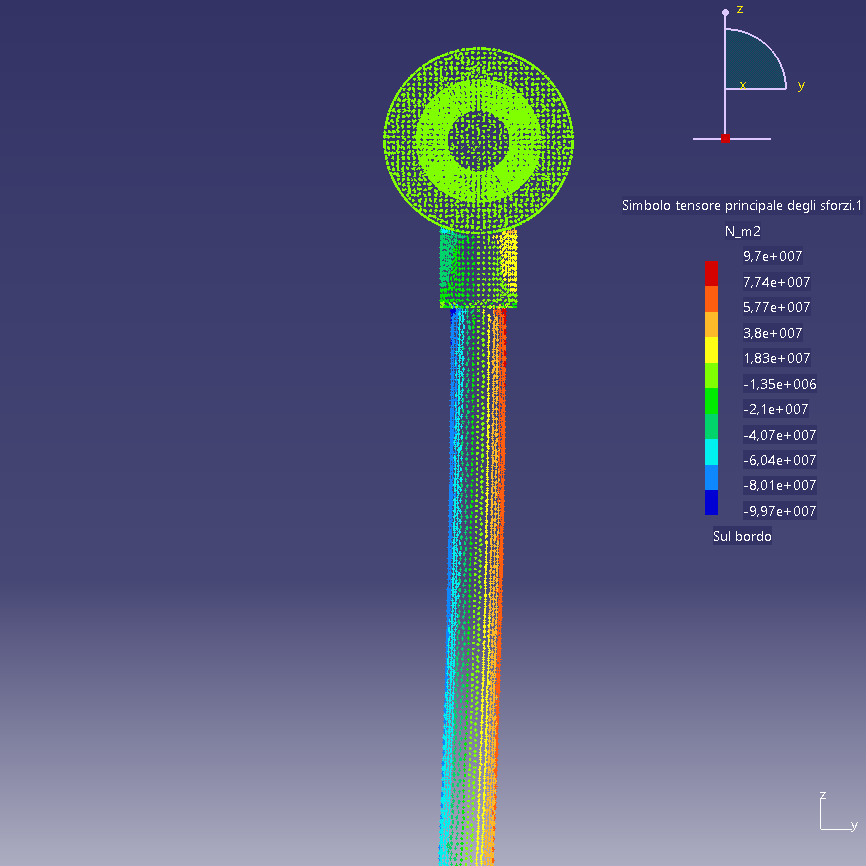Click legend value 1,83e+007
This screenshot has height=866, width=866.
click(776, 358)
